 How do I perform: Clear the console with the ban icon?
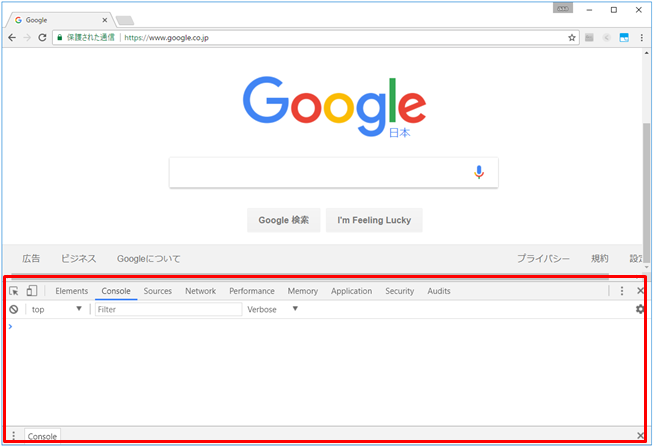tap(14, 309)
